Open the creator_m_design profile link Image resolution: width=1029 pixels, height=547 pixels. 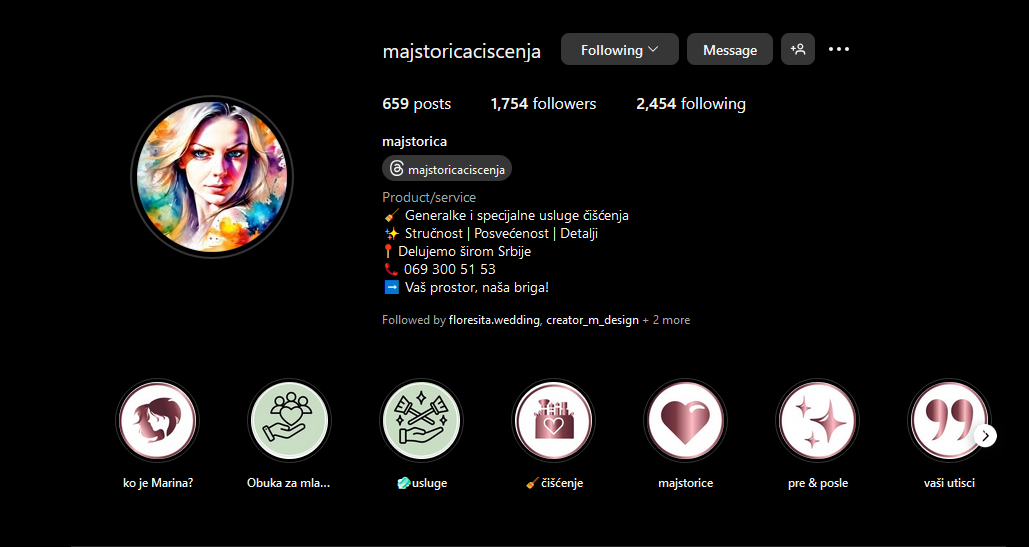(x=593, y=320)
